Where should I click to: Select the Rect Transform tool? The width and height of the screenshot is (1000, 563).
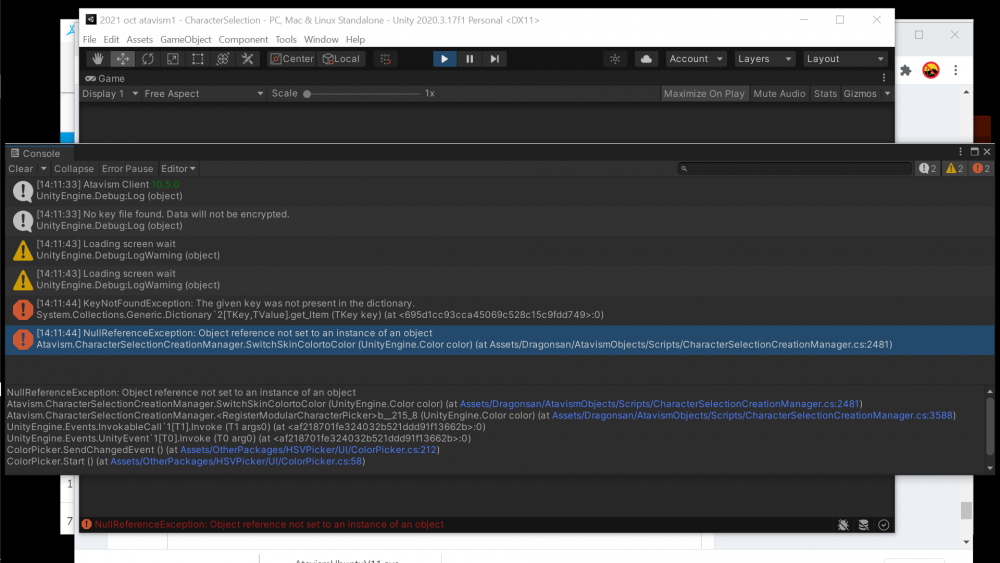coord(197,59)
